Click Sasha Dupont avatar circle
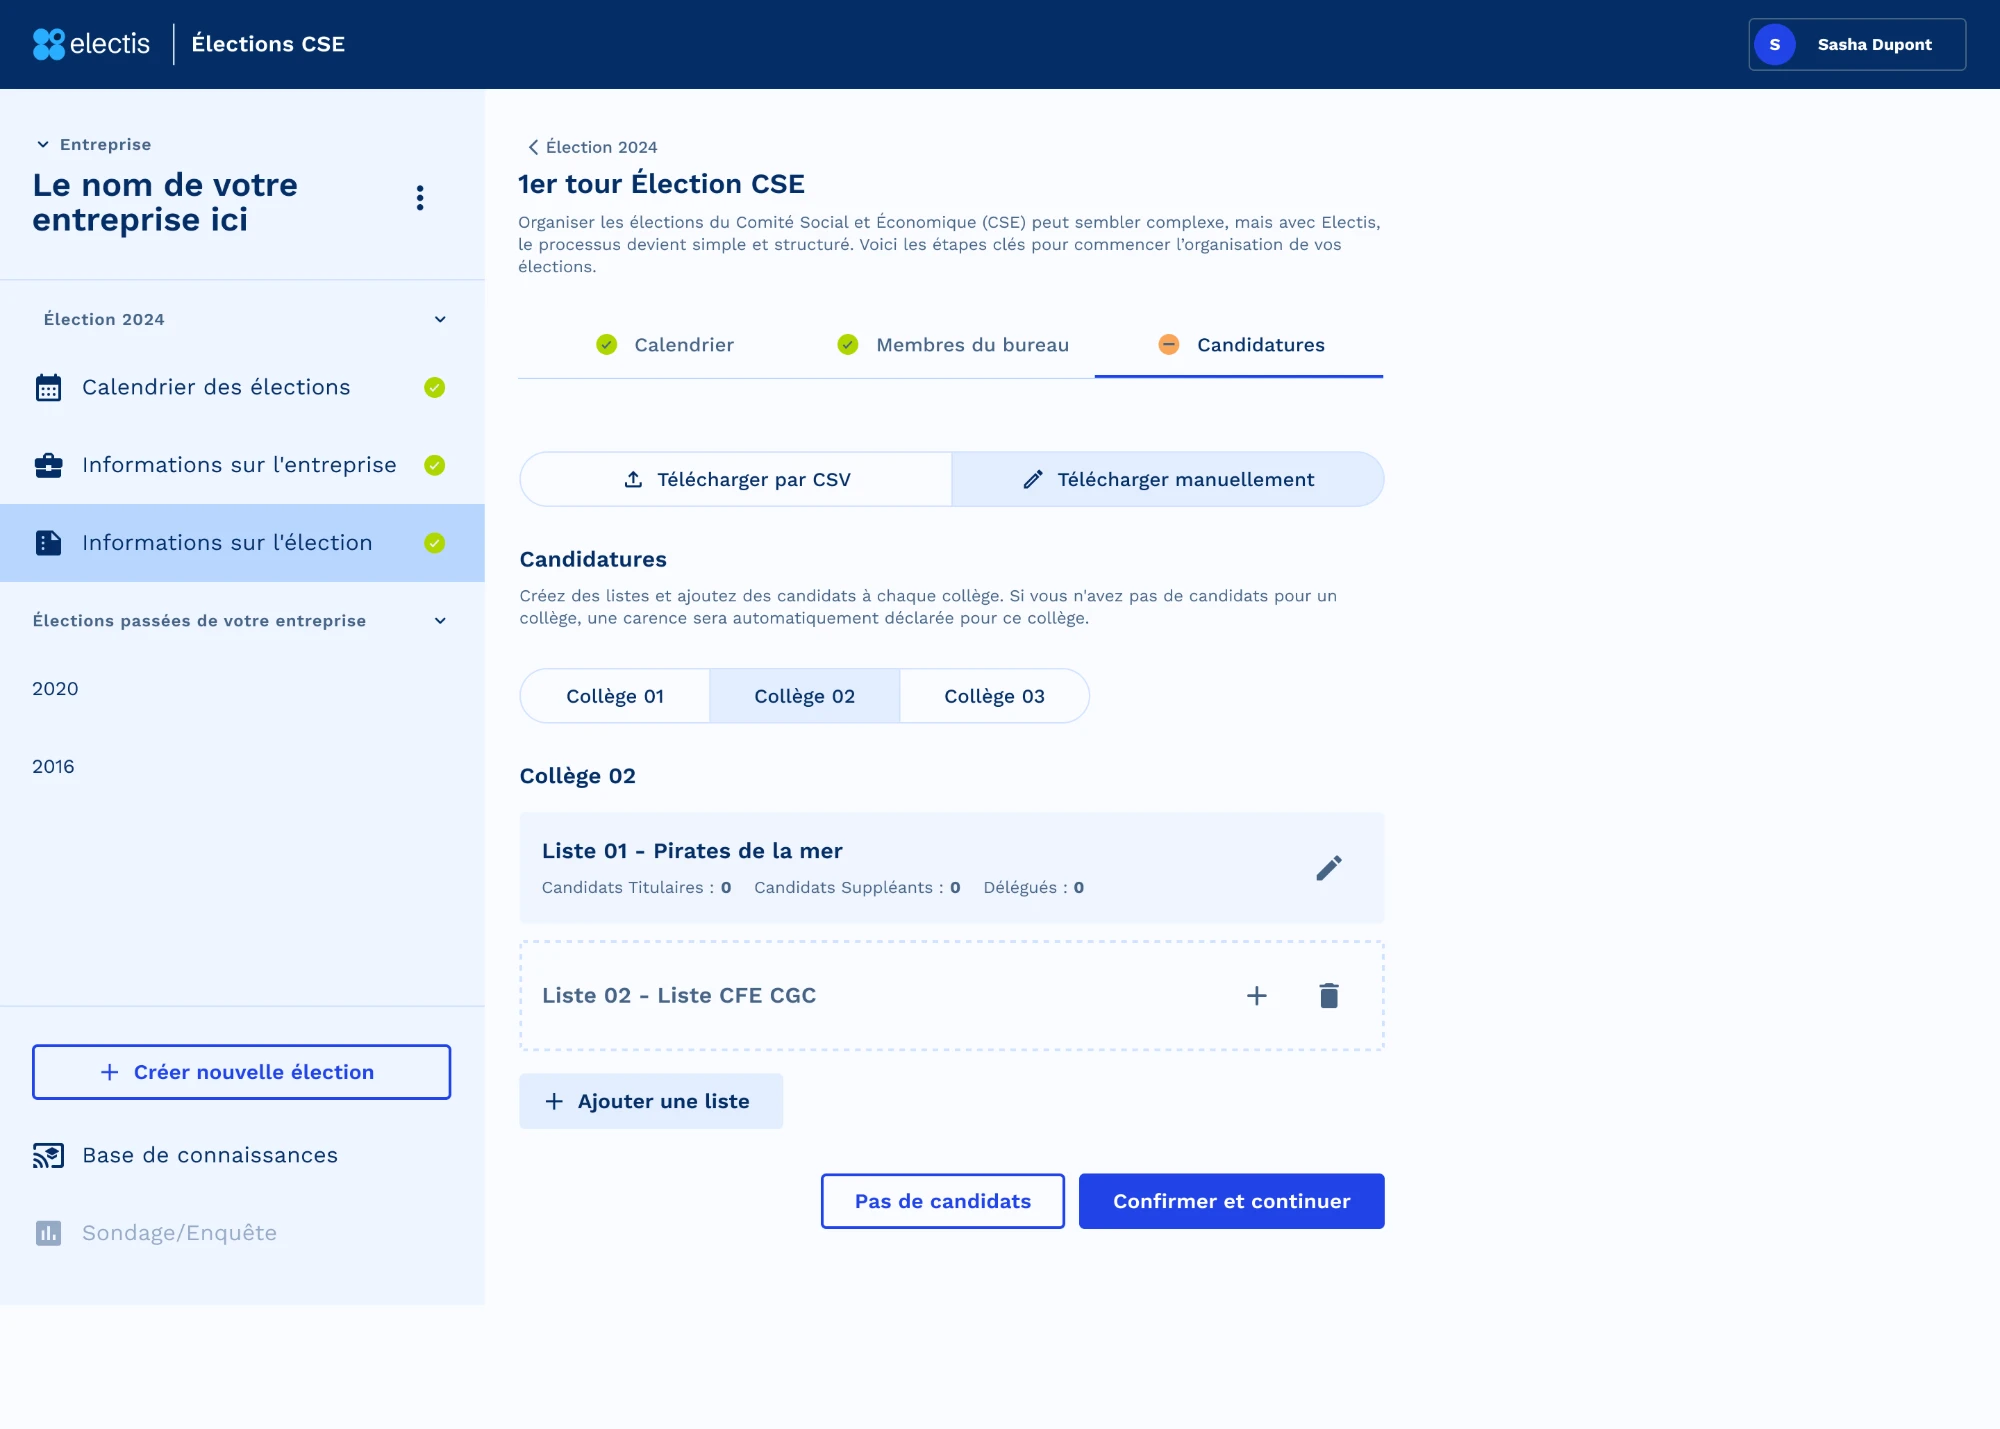This screenshot has height=1429, width=2000. pyautogui.click(x=1775, y=45)
